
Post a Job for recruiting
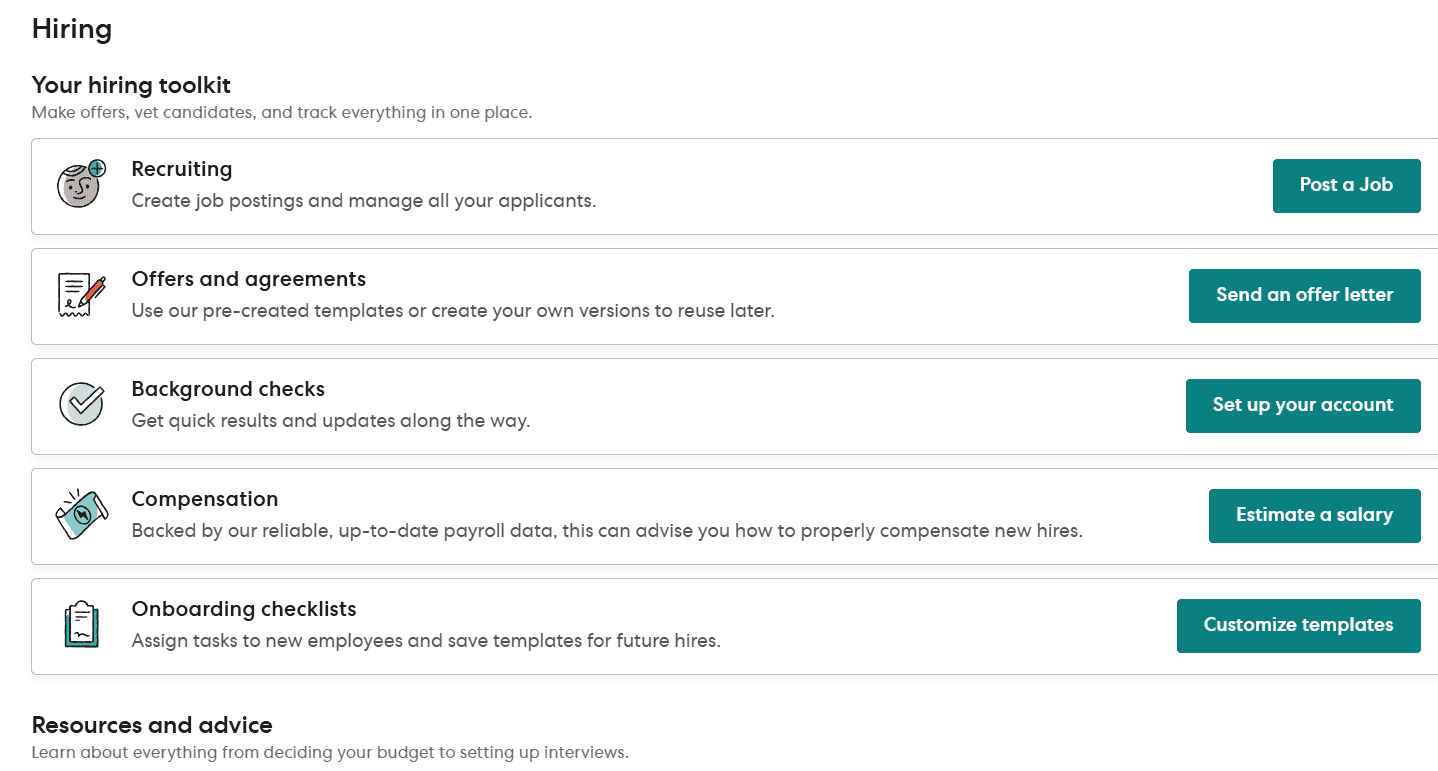pyautogui.click(x=1346, y=185)
